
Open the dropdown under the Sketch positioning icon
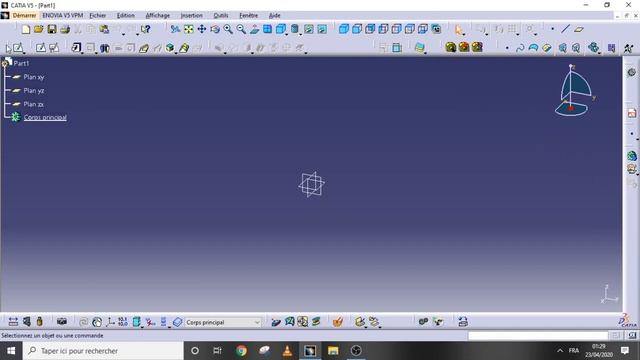(x=24, y=53)
